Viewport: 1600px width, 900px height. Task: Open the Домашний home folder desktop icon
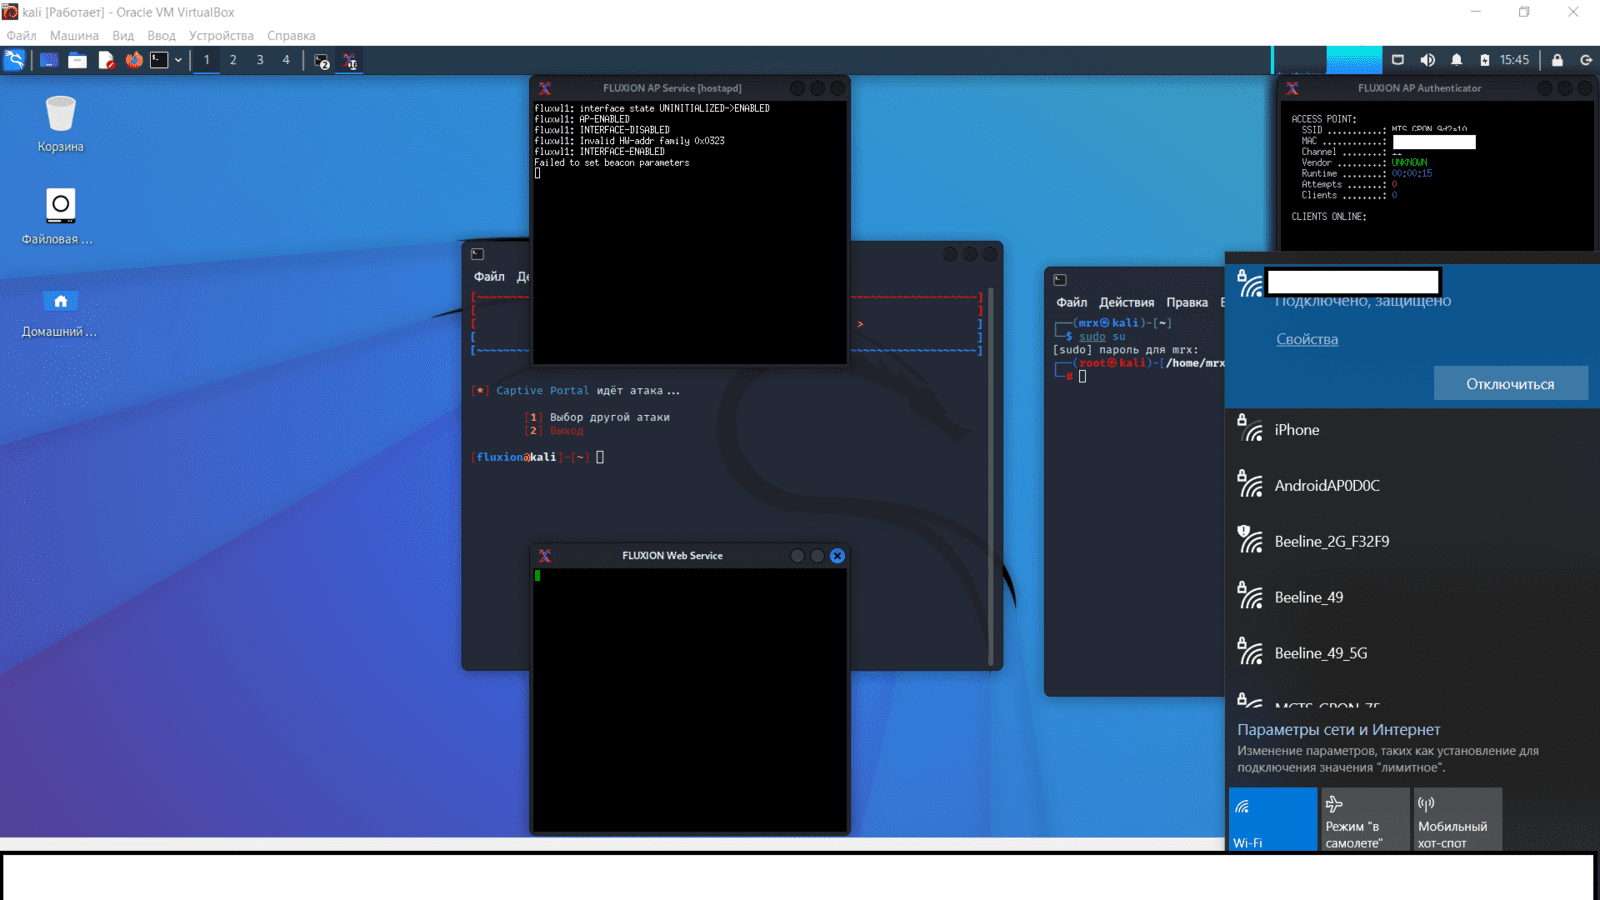point(60,313)
